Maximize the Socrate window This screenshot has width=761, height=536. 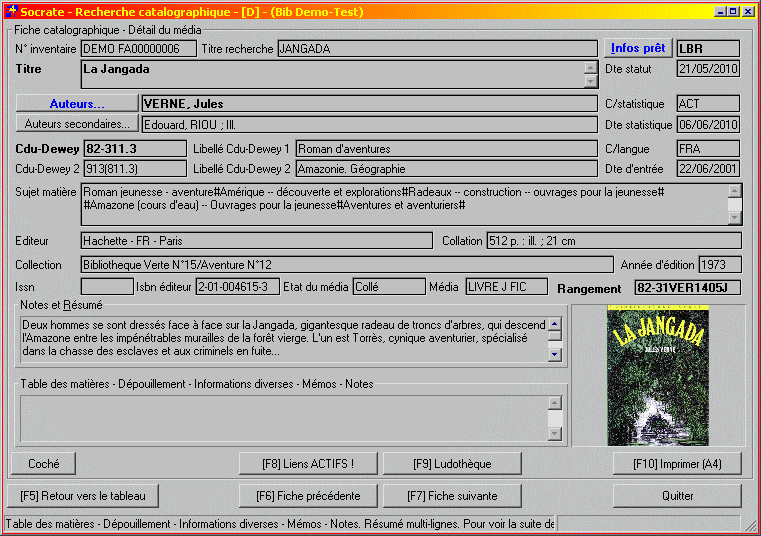pos(733,11)
